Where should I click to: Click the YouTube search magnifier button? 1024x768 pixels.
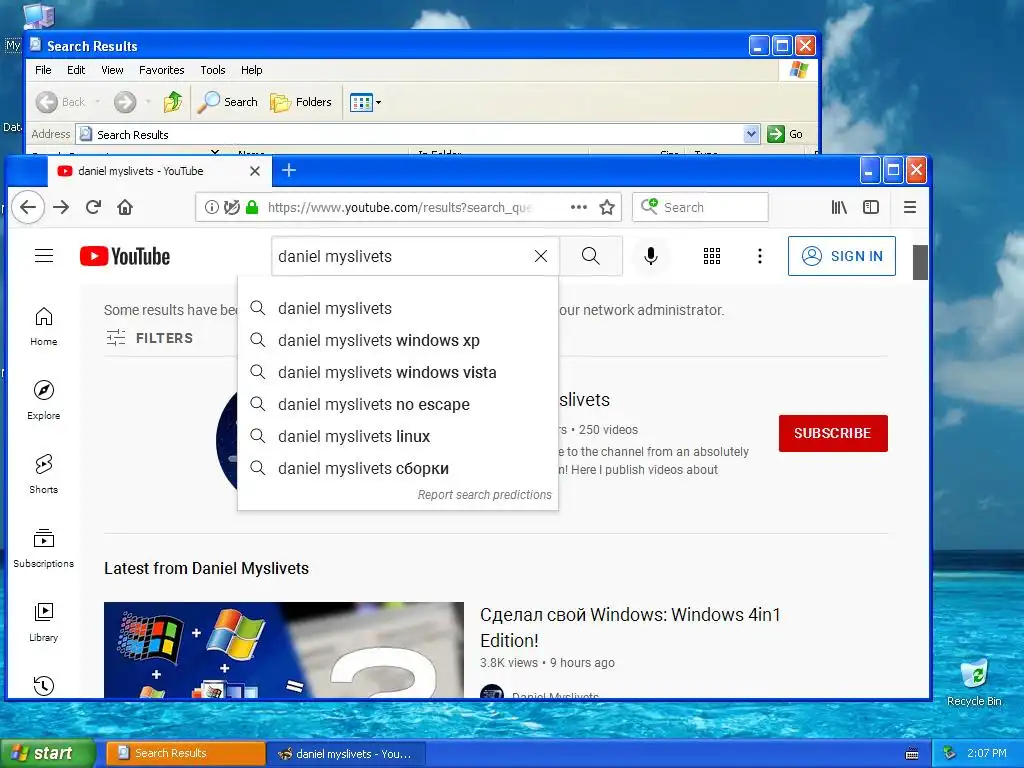tap(590, 256)
